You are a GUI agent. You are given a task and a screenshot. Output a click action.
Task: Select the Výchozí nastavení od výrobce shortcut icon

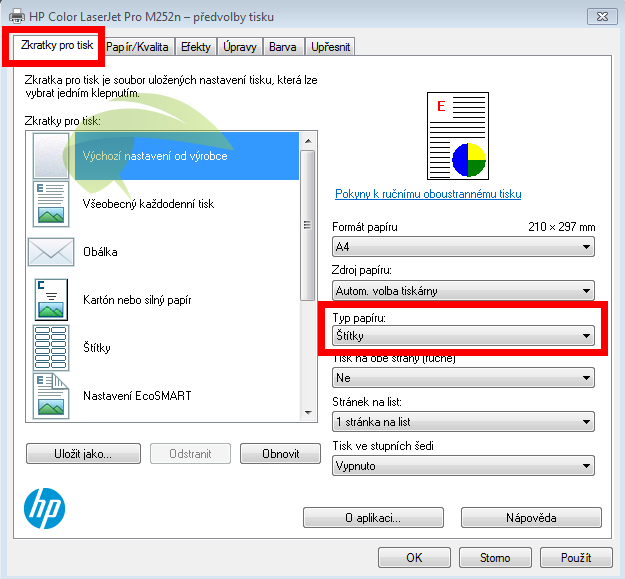coord(50,156)
